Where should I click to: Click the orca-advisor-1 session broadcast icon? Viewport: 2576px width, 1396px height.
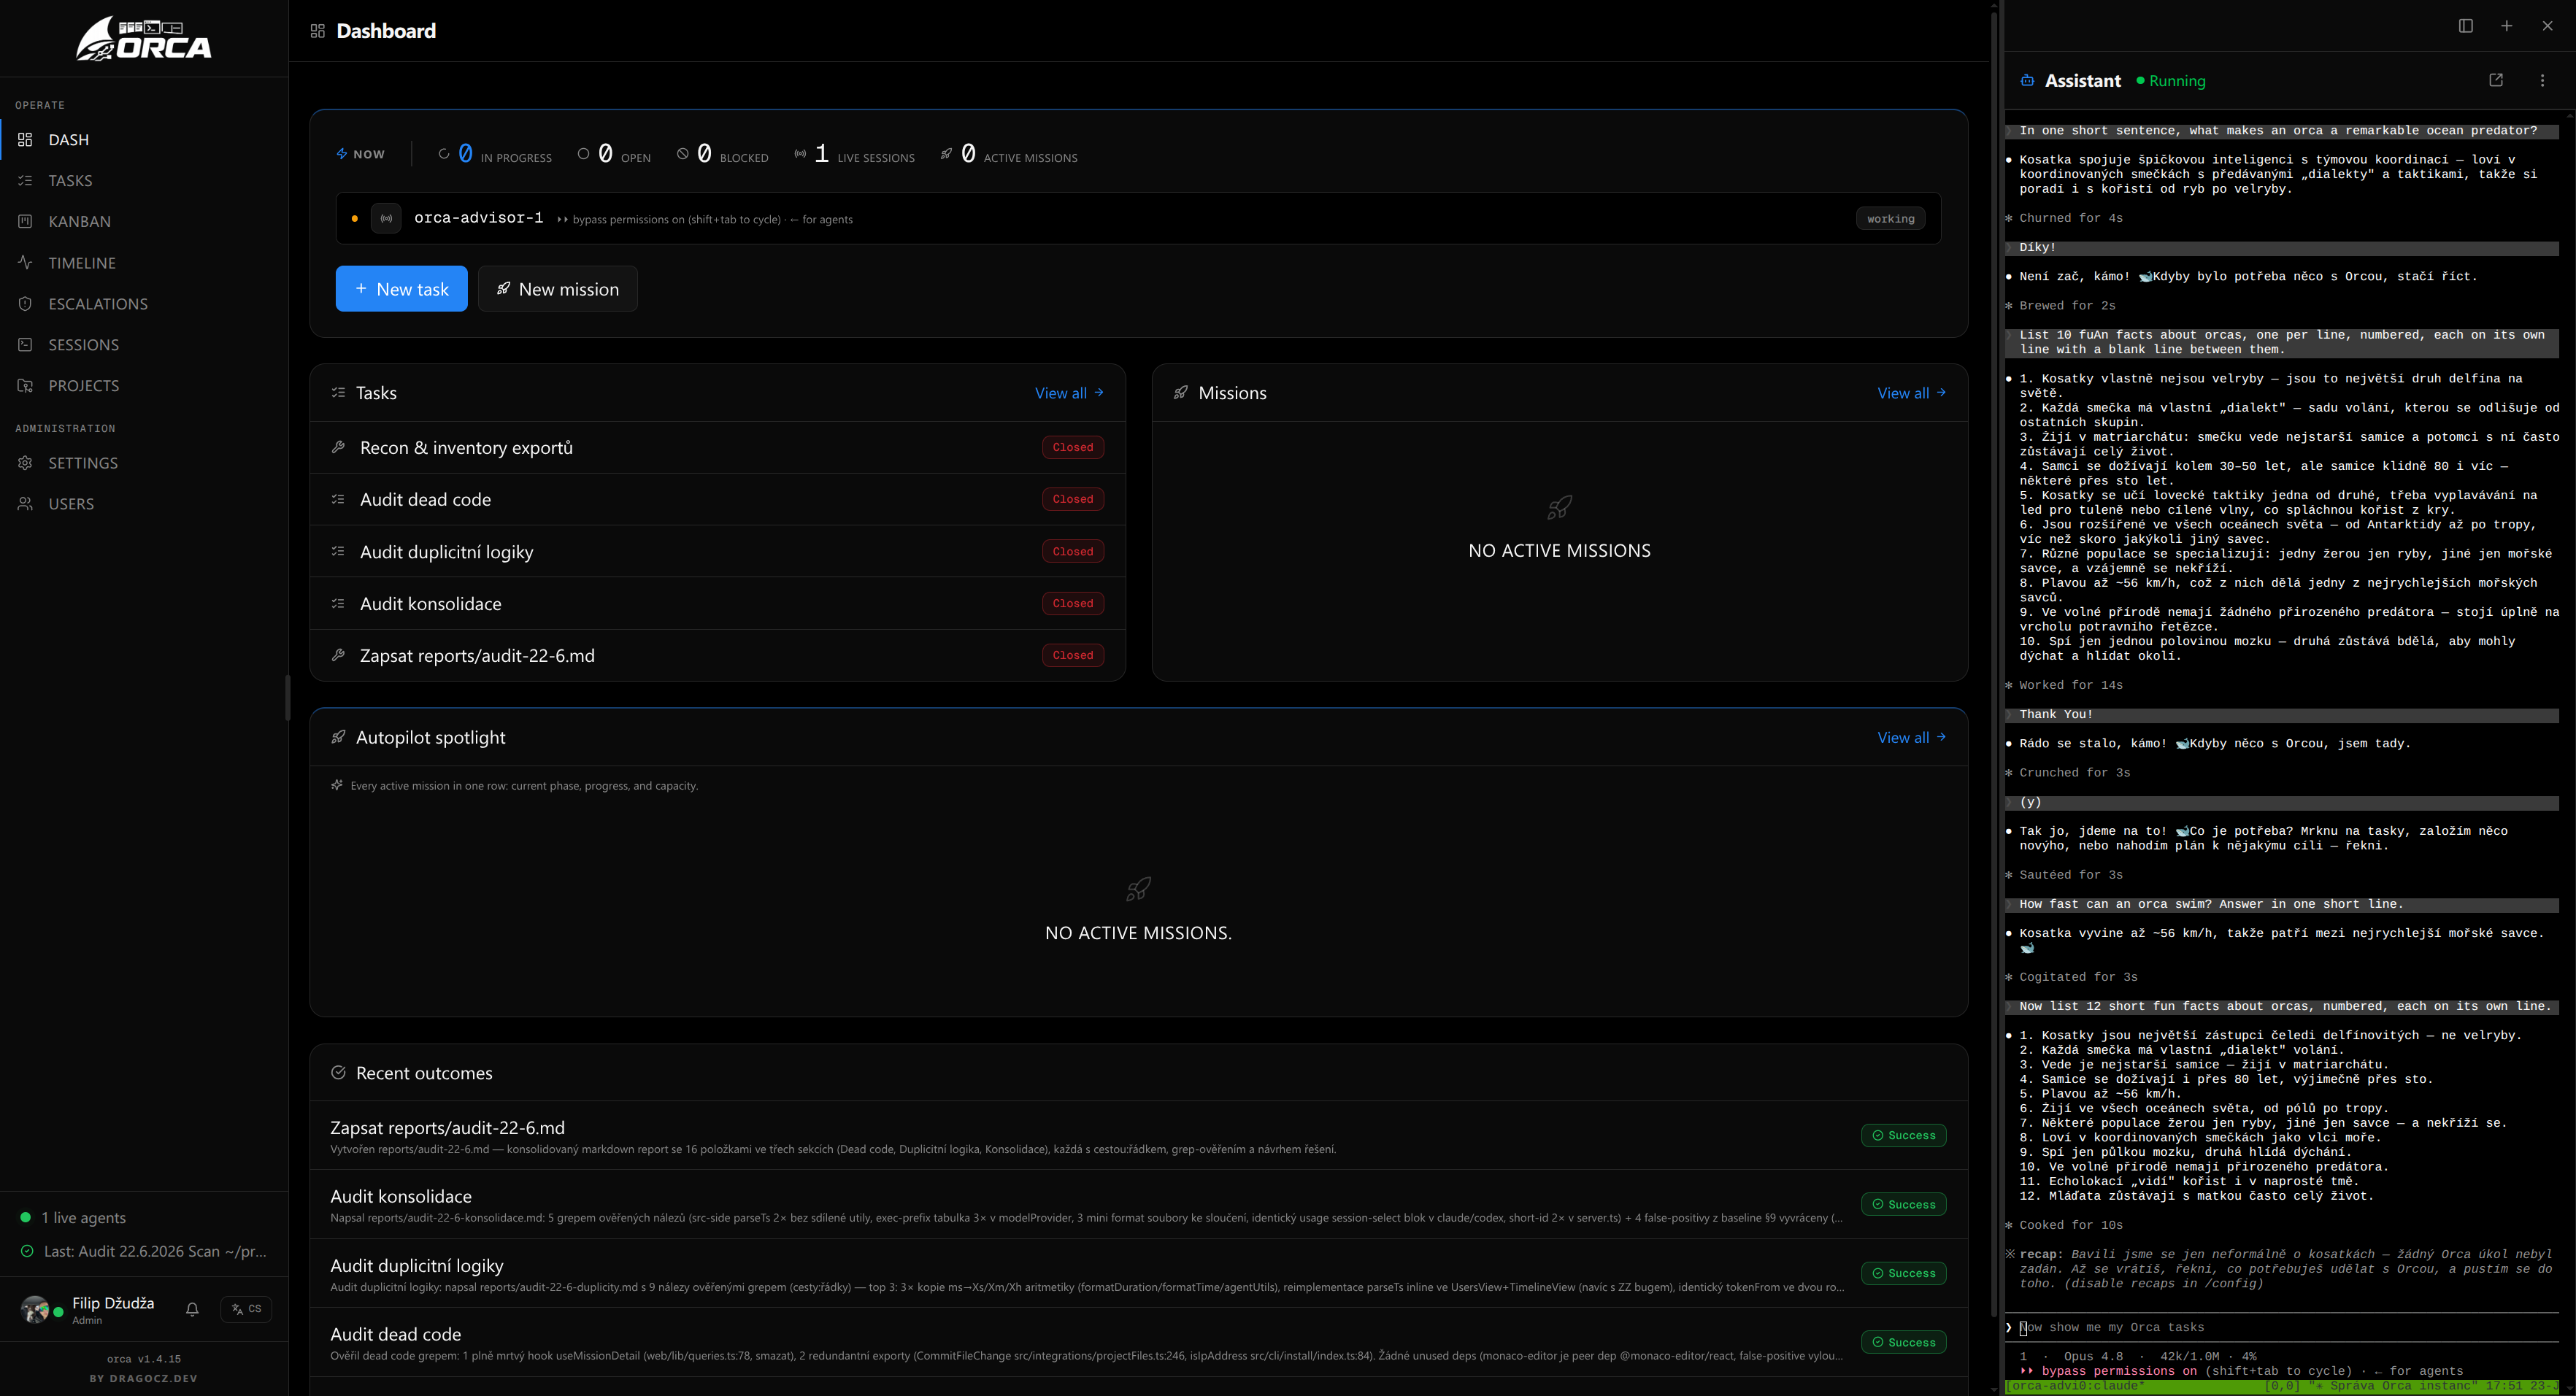tap(386, 218)
